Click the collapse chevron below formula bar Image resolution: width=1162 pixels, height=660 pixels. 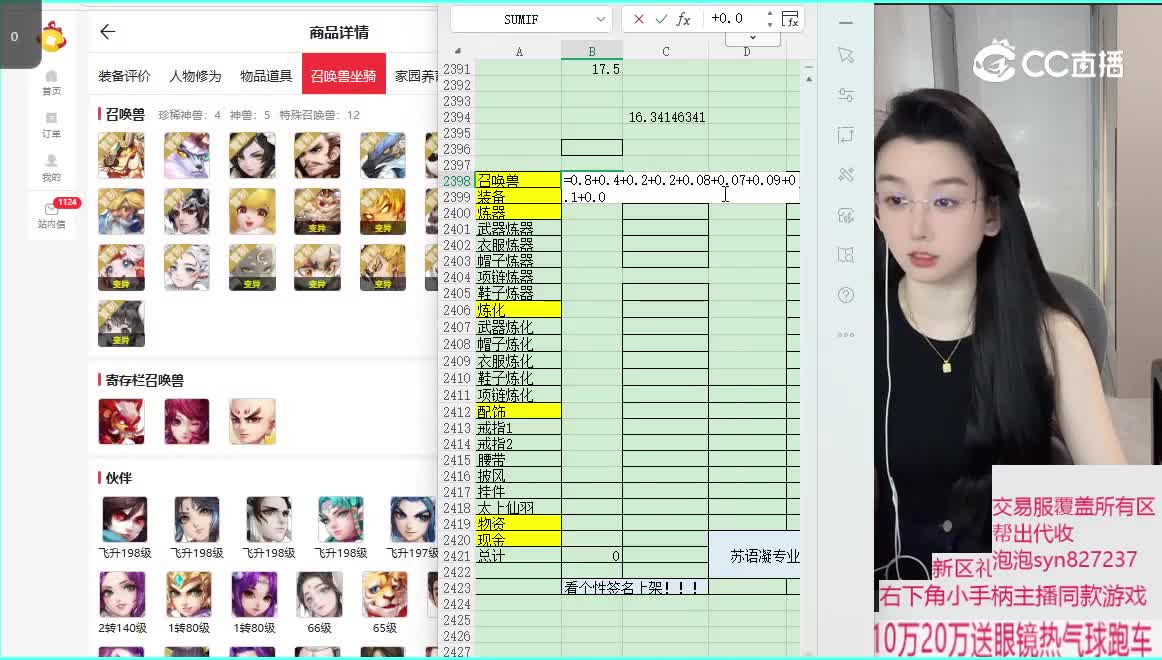(752, 38)
